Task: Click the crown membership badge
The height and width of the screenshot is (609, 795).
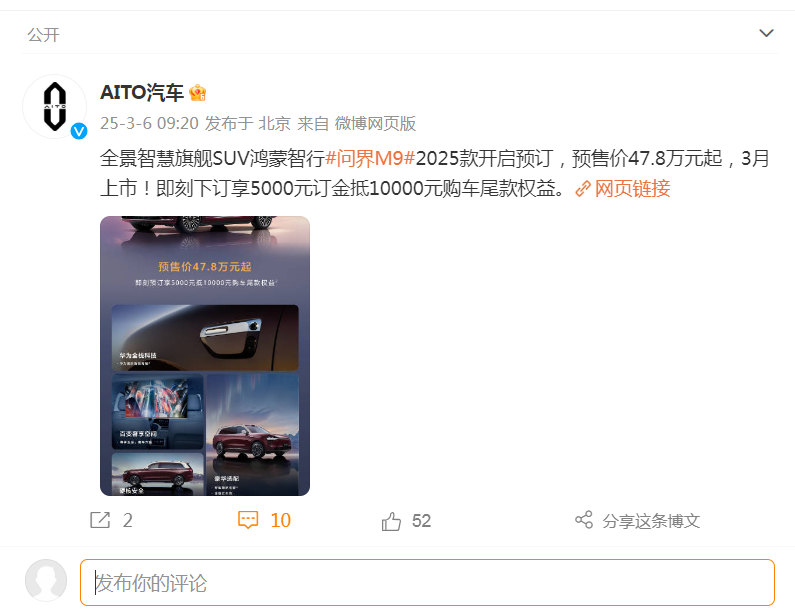Action: [197, 93]
